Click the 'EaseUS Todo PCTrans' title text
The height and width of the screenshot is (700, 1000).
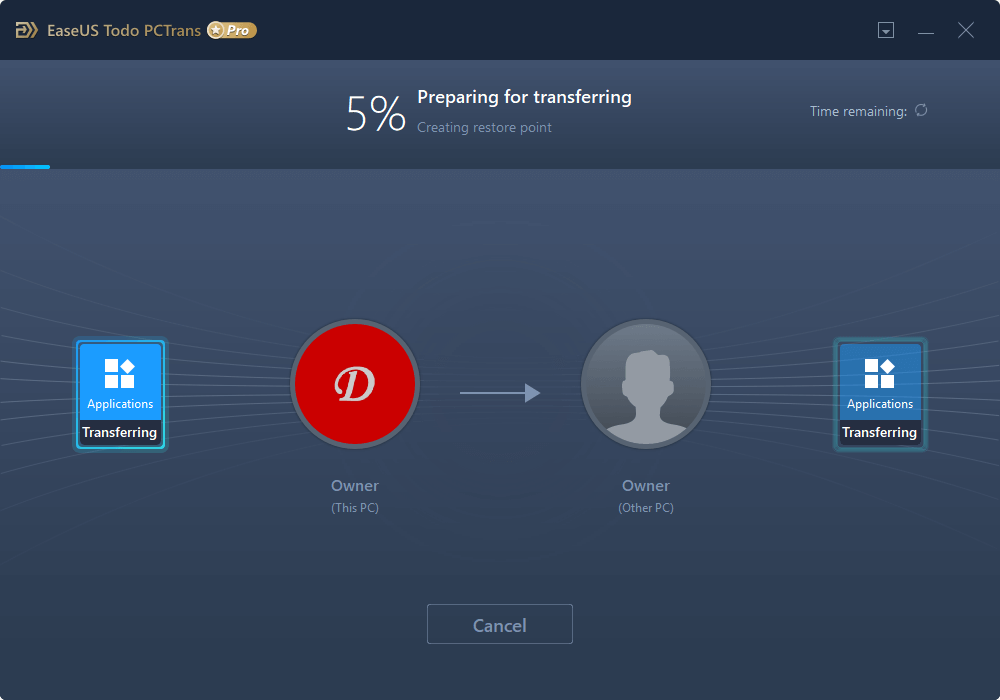[x=124, y=31]
